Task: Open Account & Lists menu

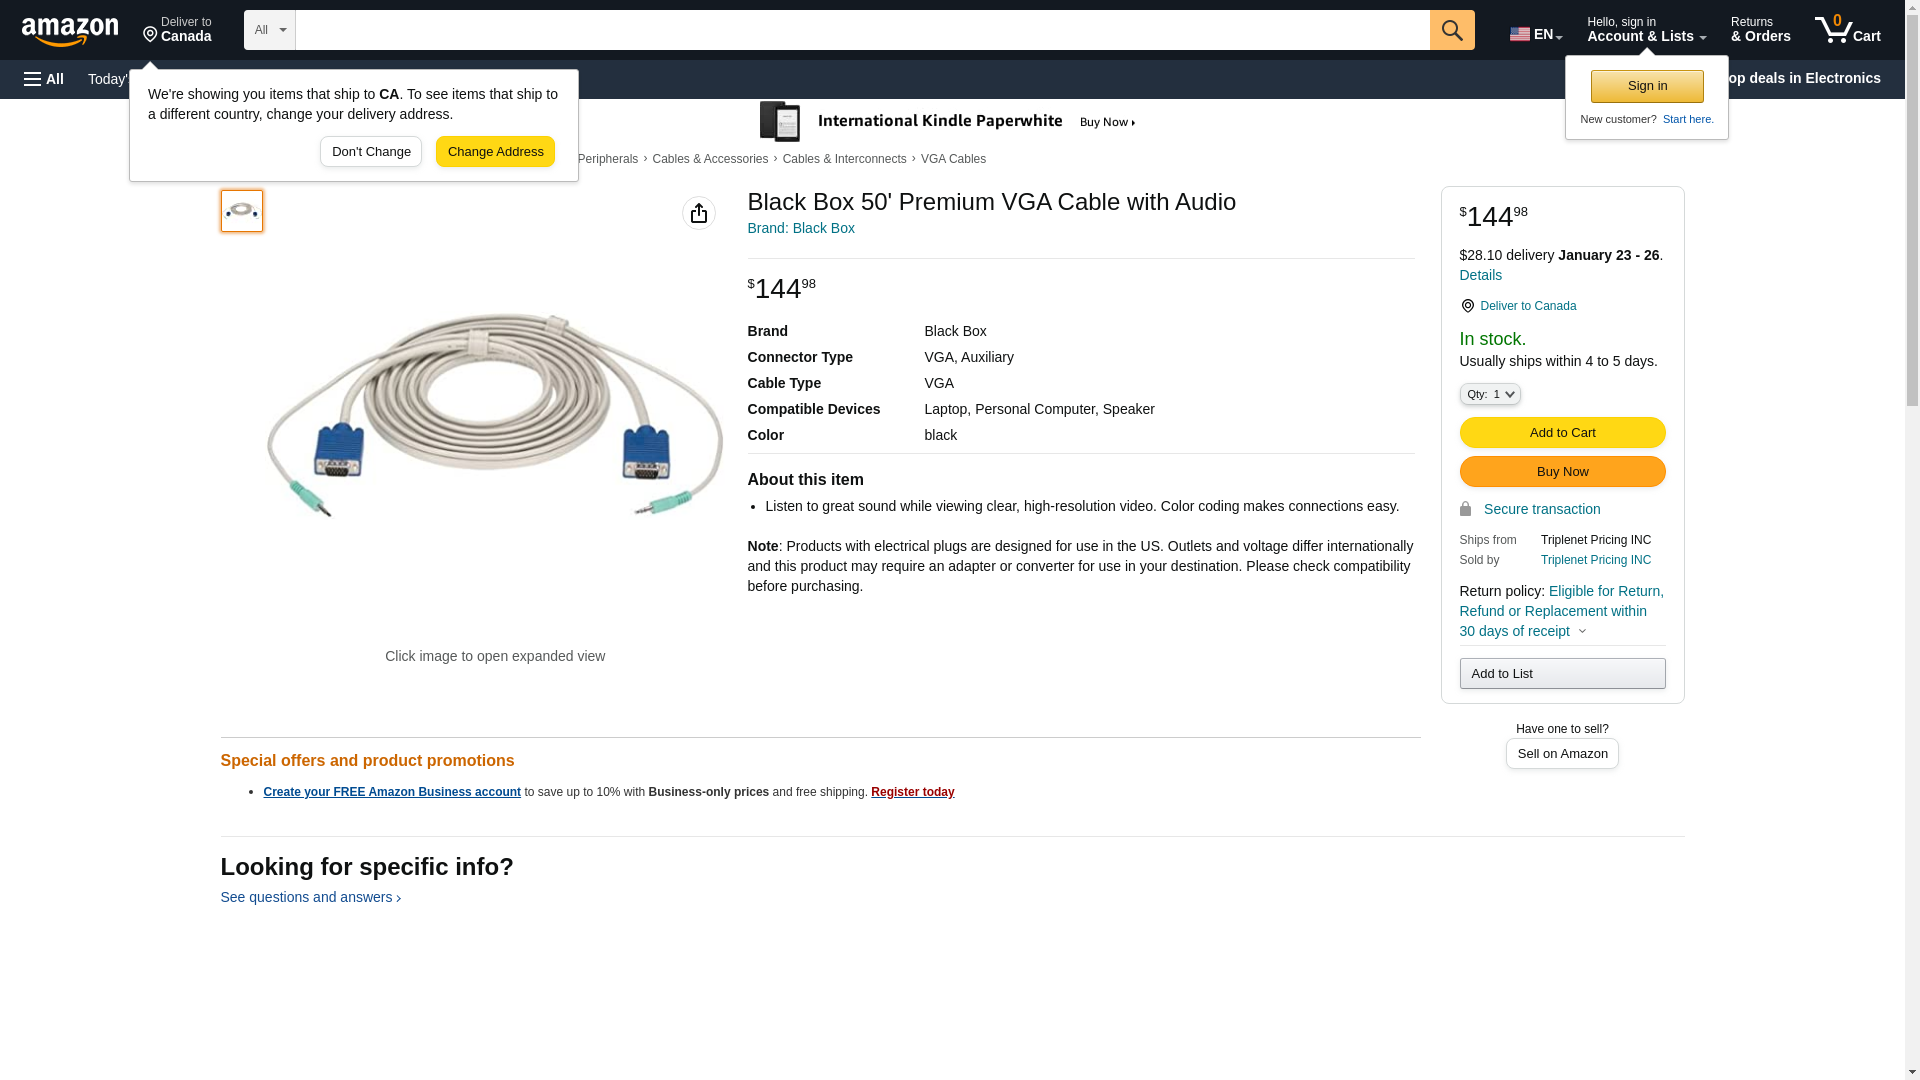Action: pos(1646,30)
